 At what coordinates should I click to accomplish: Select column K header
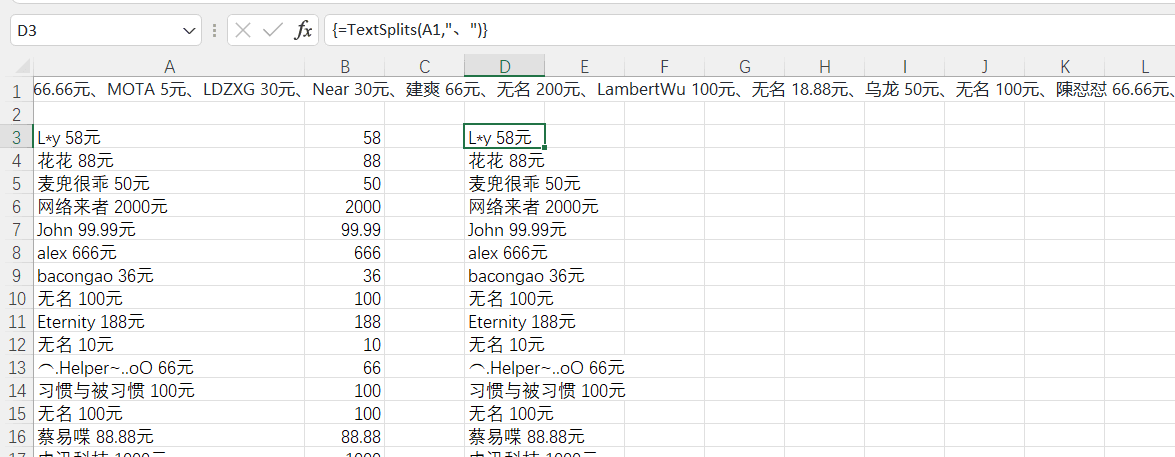tap(1065, 67)
